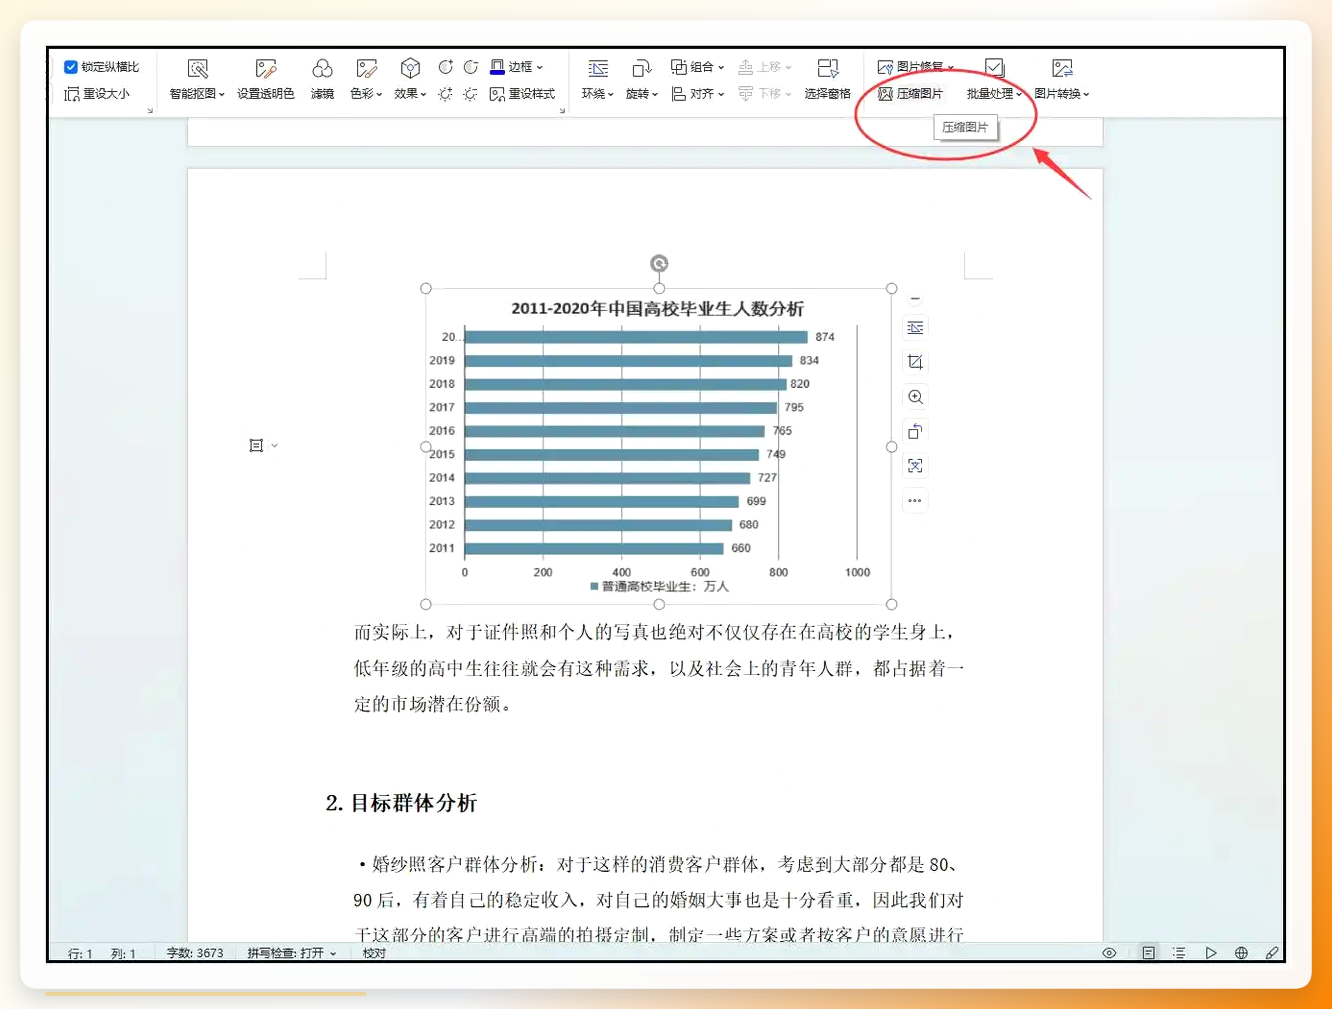Click the 行: 1 row indicator

click(80, 954)
